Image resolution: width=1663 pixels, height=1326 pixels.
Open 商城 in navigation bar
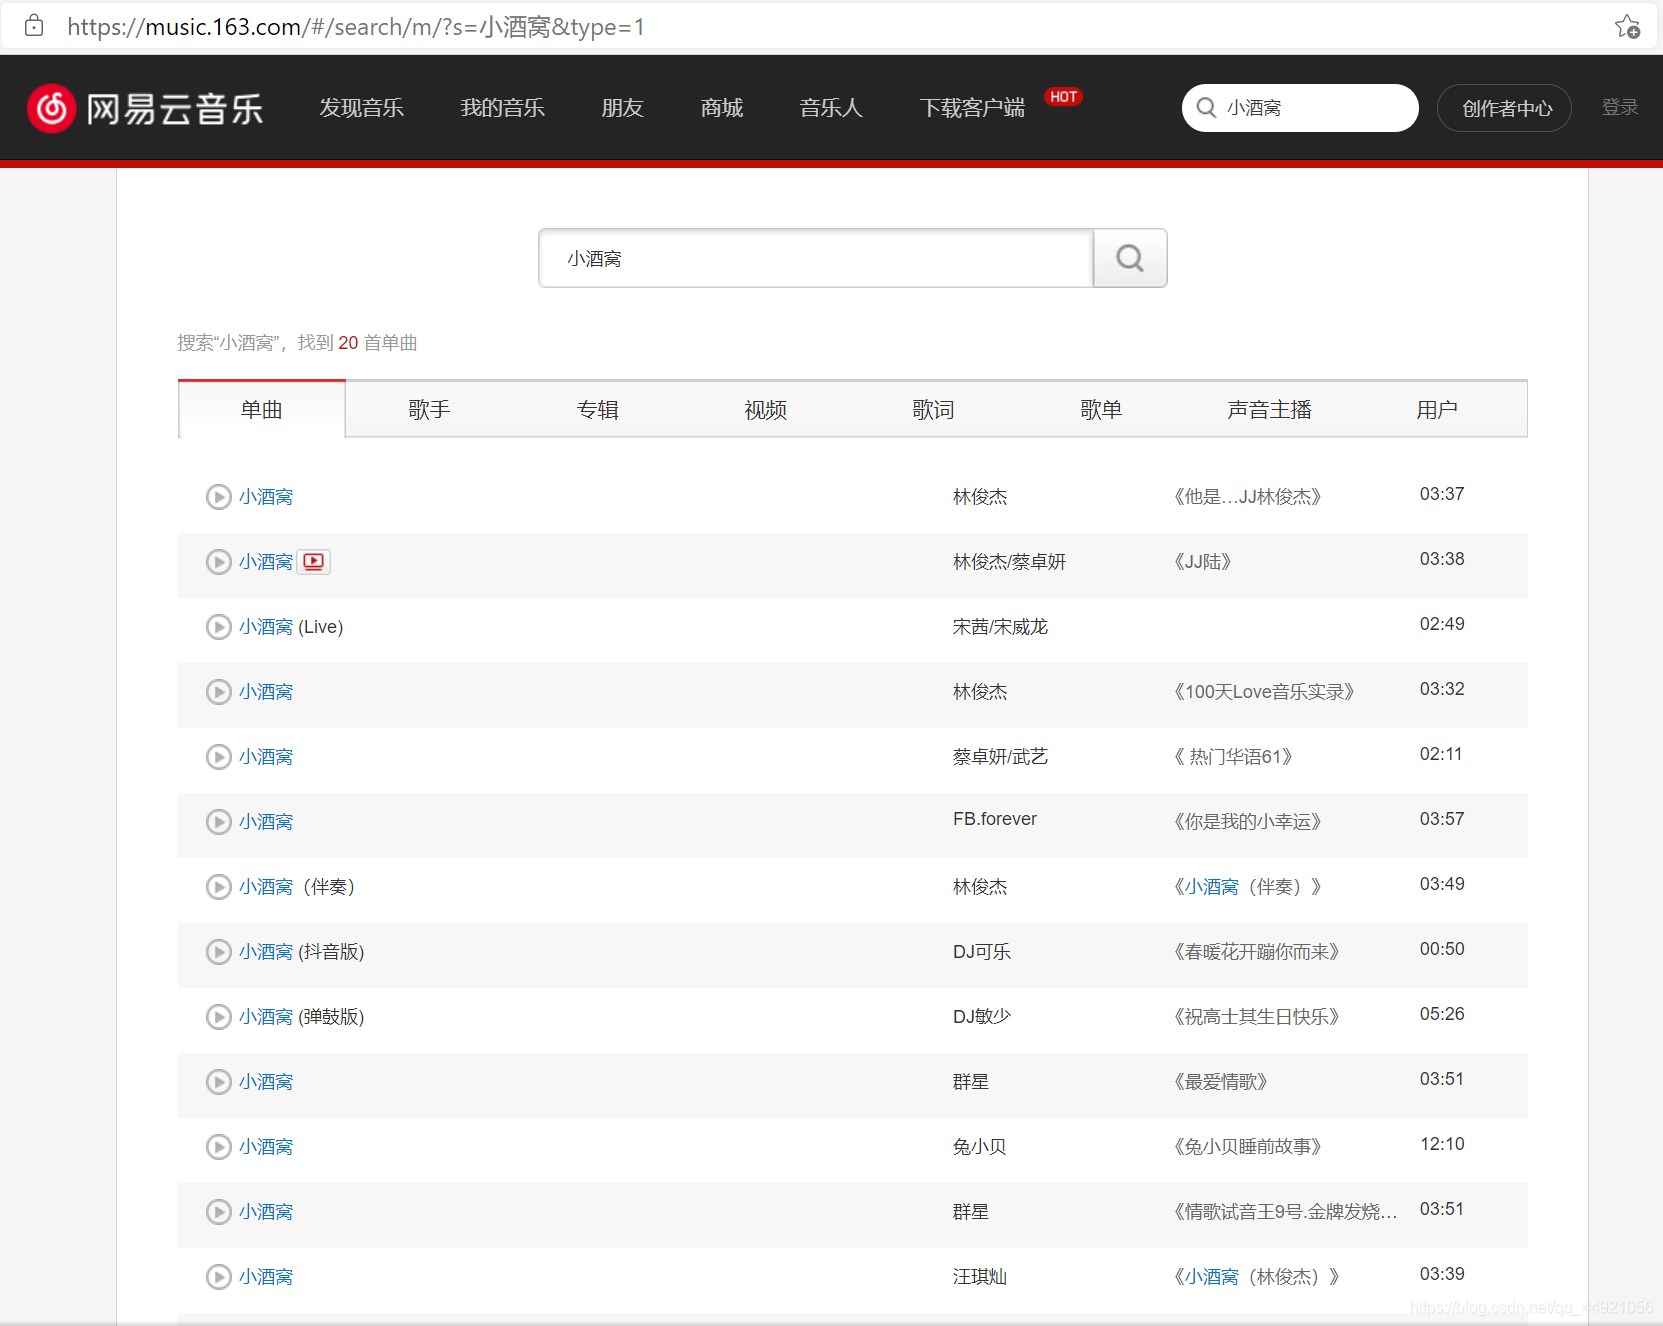click(722, 108)
